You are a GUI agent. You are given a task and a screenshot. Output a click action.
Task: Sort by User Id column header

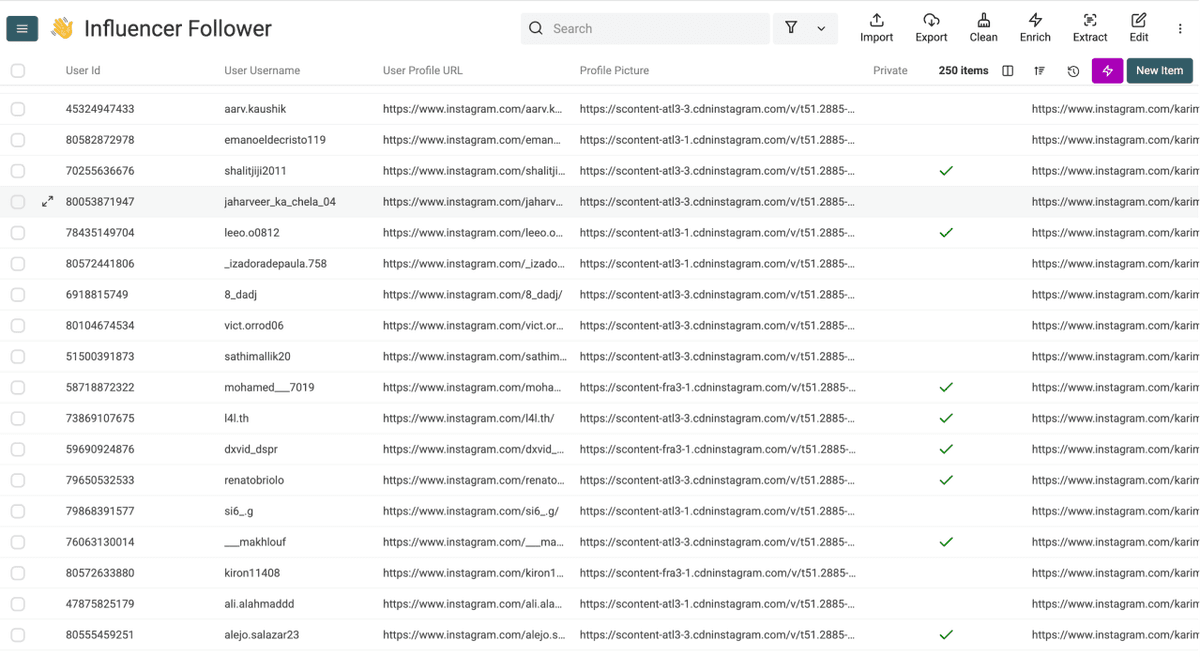click(x=83, y=71)
